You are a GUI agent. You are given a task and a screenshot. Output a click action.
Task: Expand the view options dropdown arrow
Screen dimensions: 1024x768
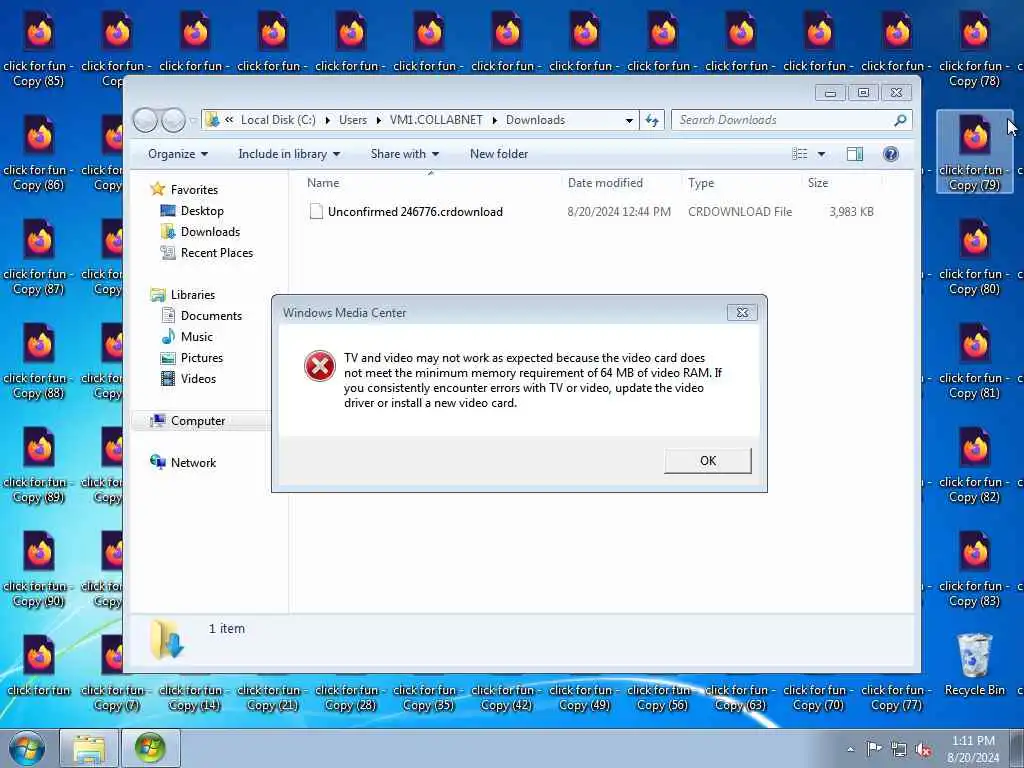point(822,154)
